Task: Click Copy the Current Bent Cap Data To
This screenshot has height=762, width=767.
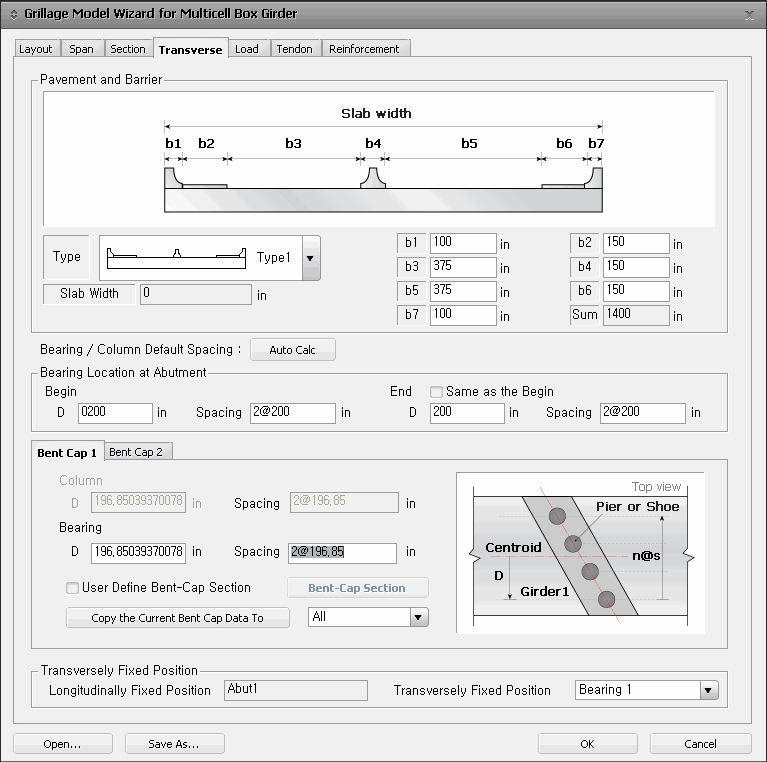Action: click(x=178, y=618)
